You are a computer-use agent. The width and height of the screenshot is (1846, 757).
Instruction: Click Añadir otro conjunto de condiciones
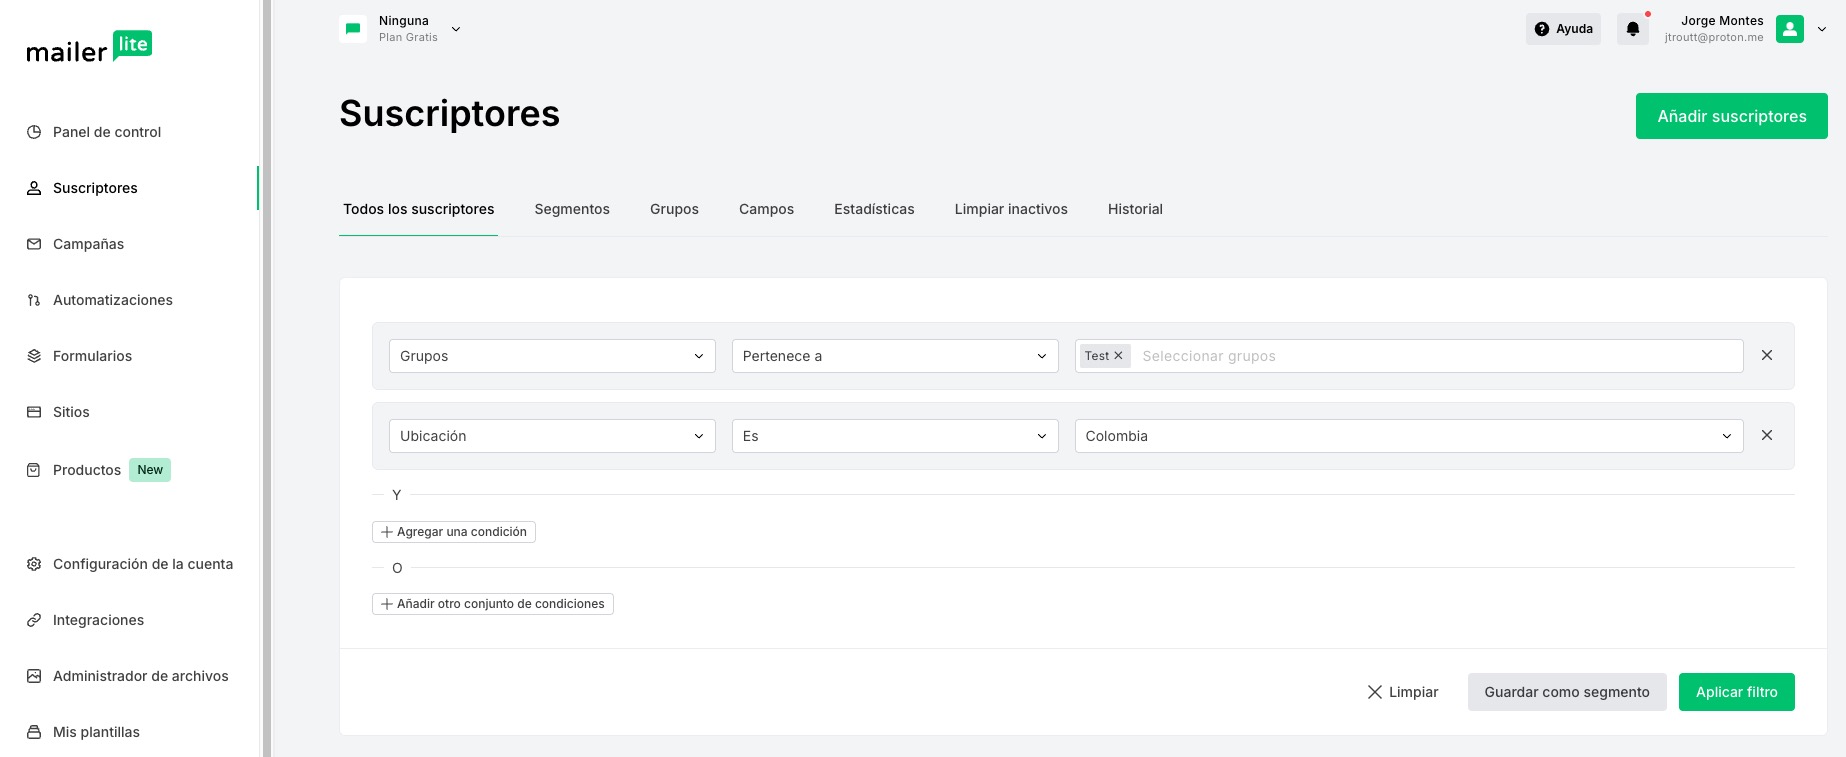click(493, 604)
